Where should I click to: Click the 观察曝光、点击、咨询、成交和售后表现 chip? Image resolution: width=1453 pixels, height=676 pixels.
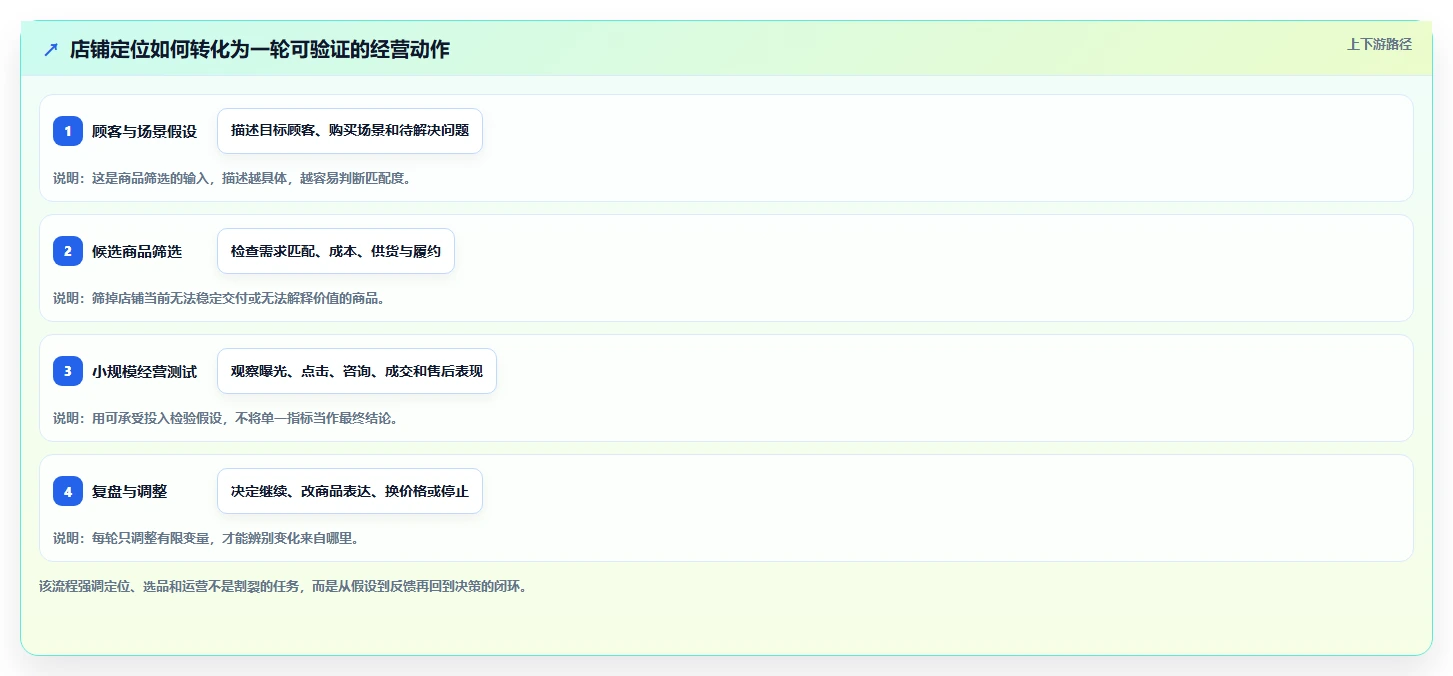pos(357,371)
